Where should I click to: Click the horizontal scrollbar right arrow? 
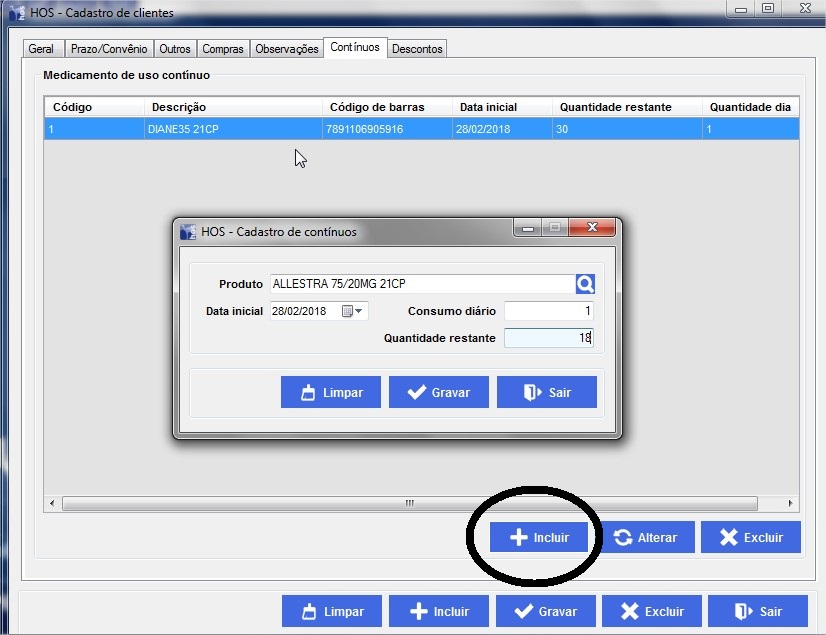point(790,503)
